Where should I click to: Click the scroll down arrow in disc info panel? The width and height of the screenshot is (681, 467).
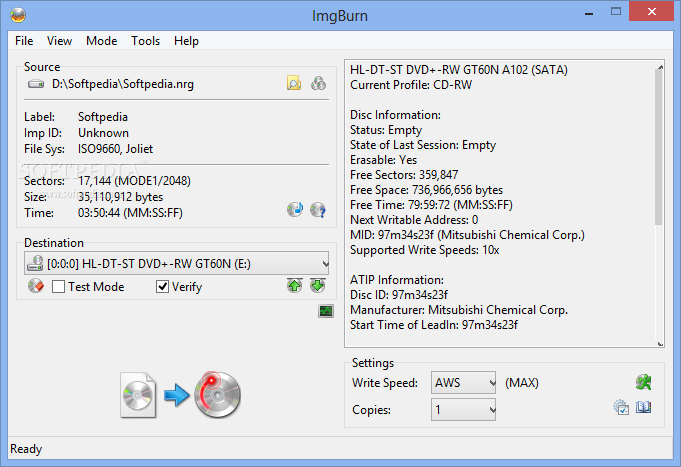[660, 344]
